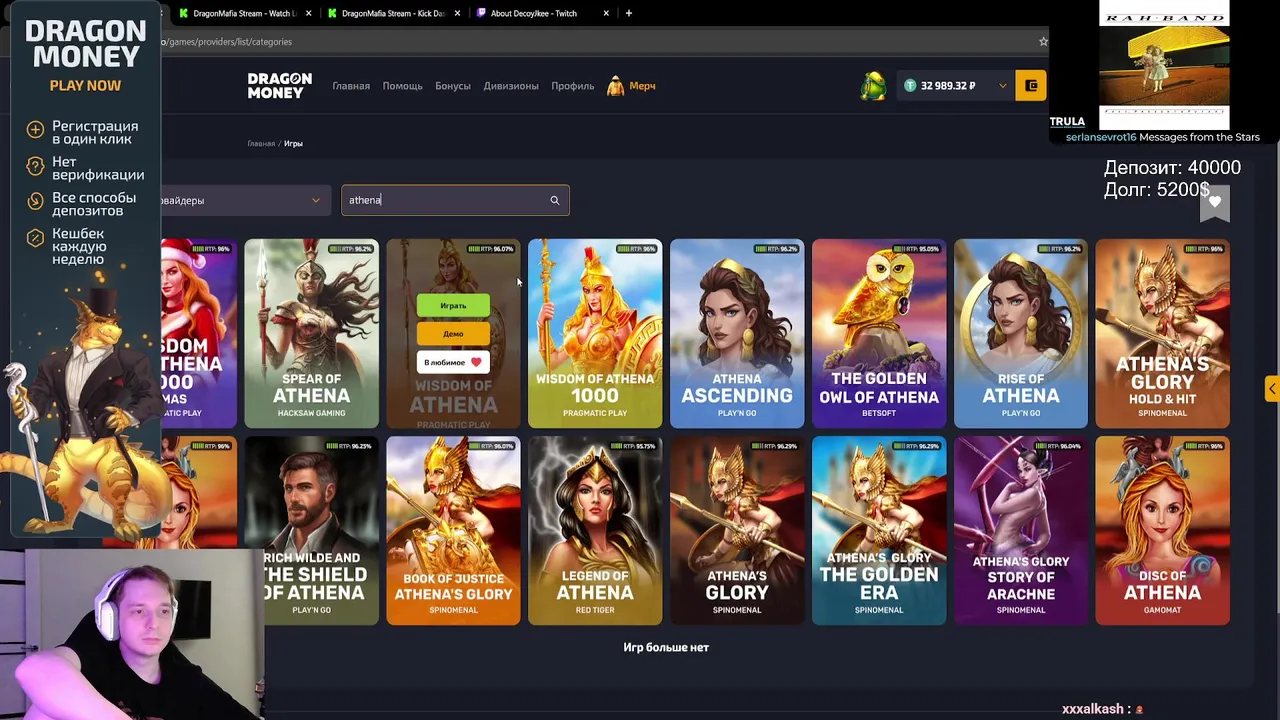Open Legend of Athena game card
This screenshot has height=720, width=1280.
(595, 531)
